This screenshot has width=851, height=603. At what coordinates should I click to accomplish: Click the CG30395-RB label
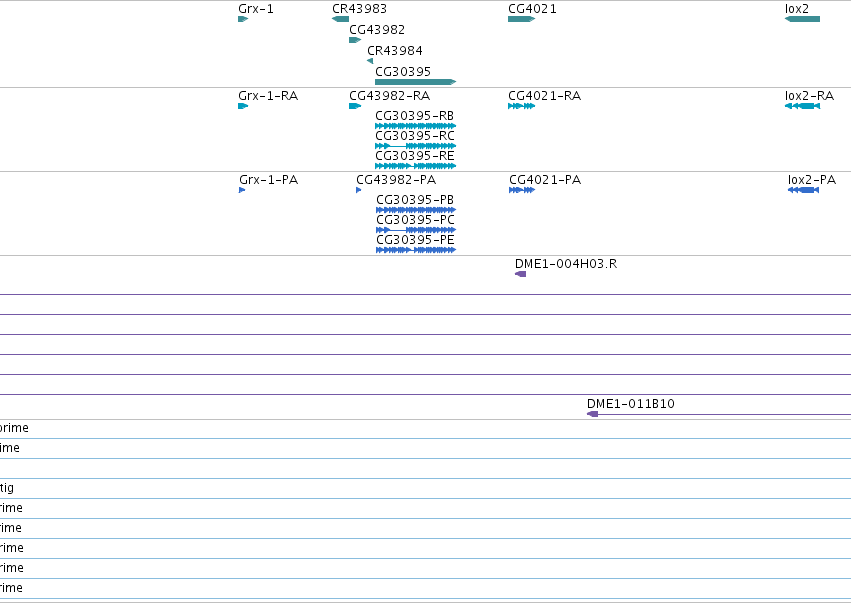415,116
